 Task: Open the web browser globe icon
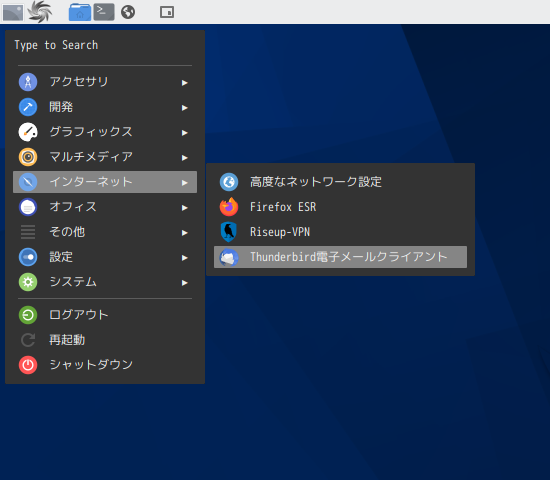(x=128, y=12)
